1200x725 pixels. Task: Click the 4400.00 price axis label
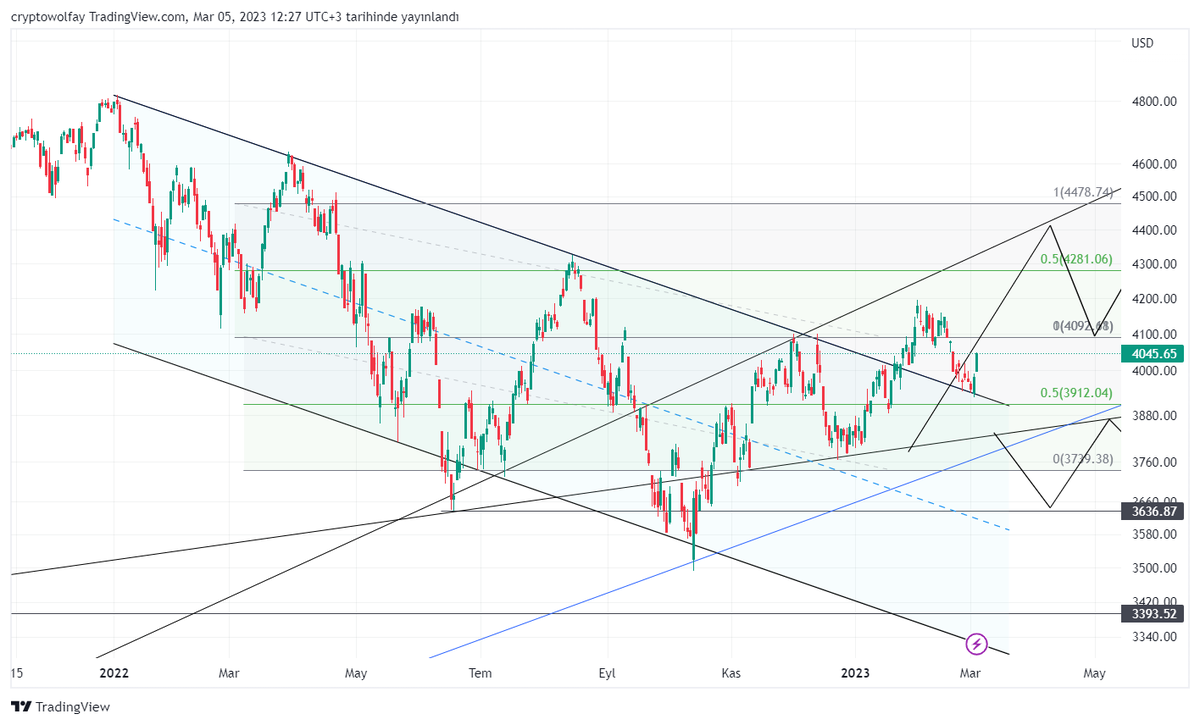(x=1153, y=230)
